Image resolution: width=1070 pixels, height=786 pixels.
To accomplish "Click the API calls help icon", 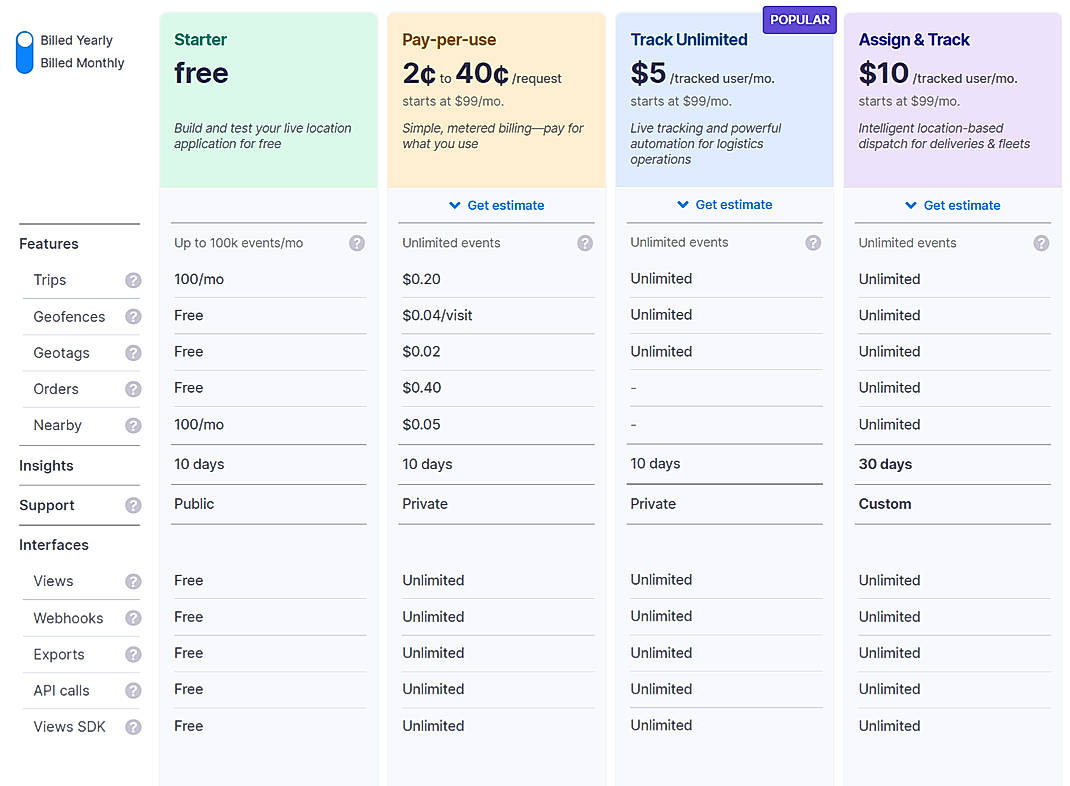I will tap(133, 690).
